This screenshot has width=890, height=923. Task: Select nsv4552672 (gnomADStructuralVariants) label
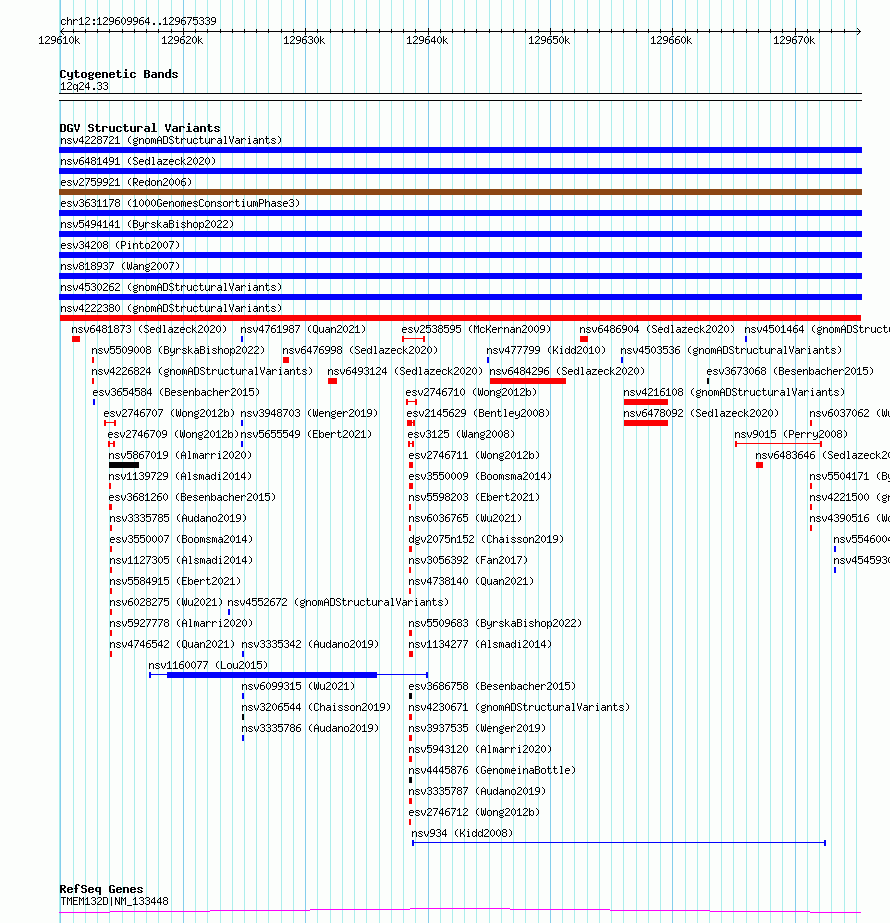point(338,602)
